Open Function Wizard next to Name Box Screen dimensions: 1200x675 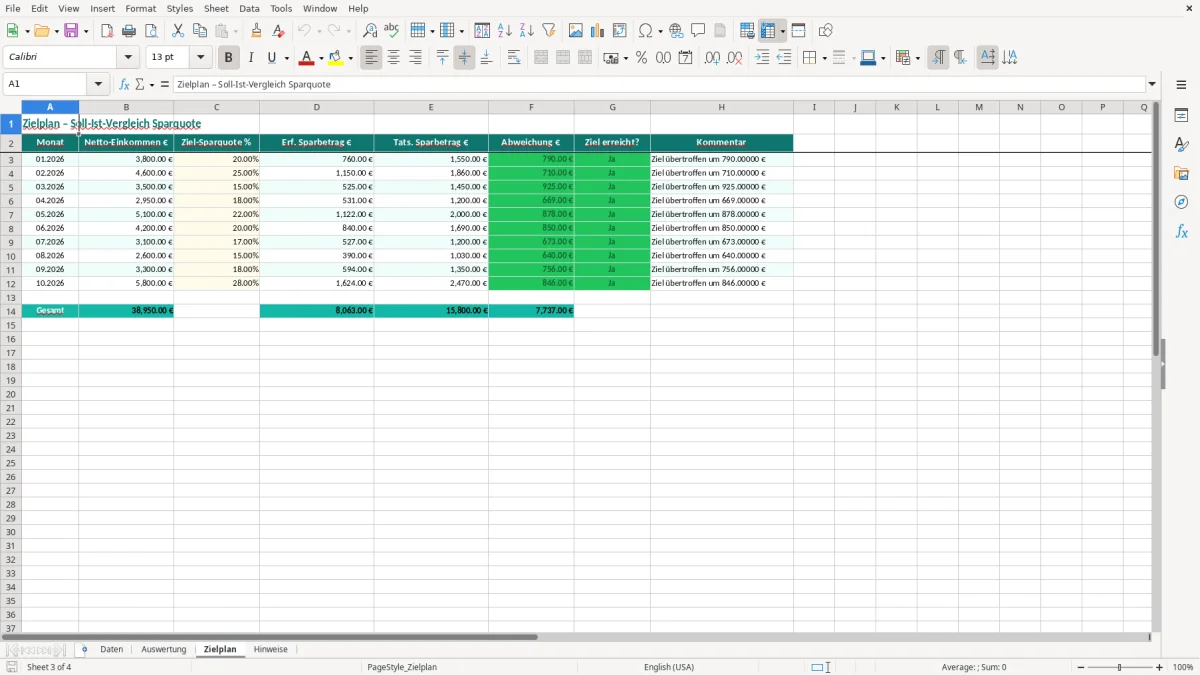pyautogui.click(x=125, y=84)
